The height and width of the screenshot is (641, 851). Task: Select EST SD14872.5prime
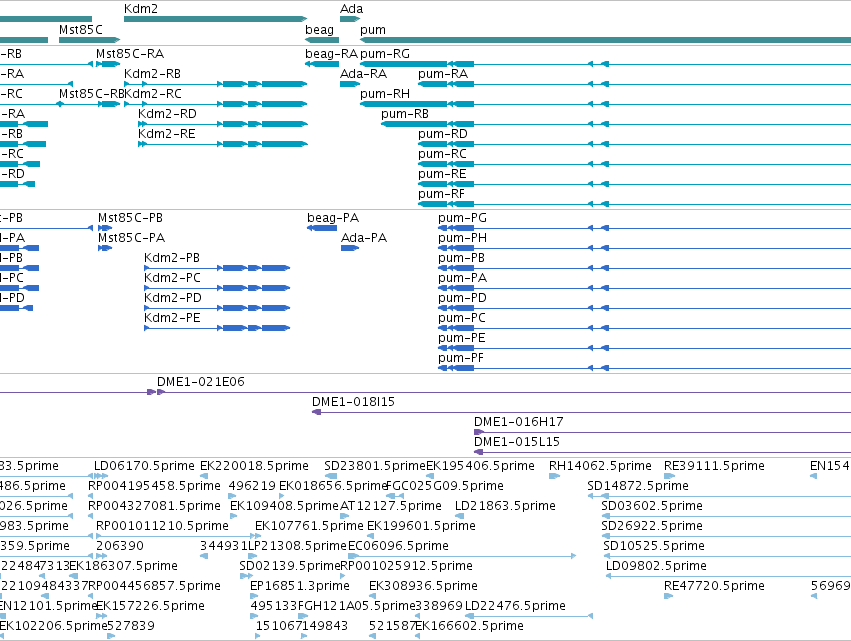pos(638,486)
